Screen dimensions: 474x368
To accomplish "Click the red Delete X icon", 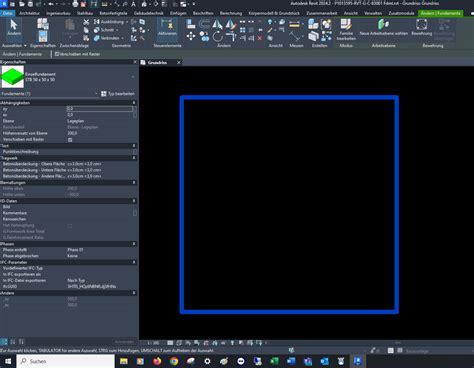I will tap(260, 38).
